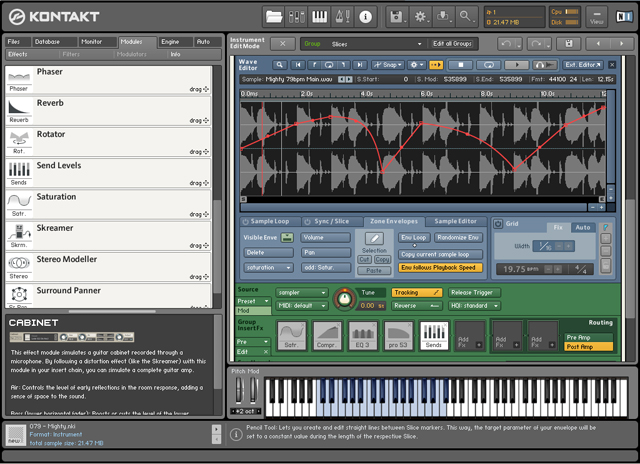Viewport: 640px width, 464px height.
Task: Switch to the Database tab
Action: [47, 42]
